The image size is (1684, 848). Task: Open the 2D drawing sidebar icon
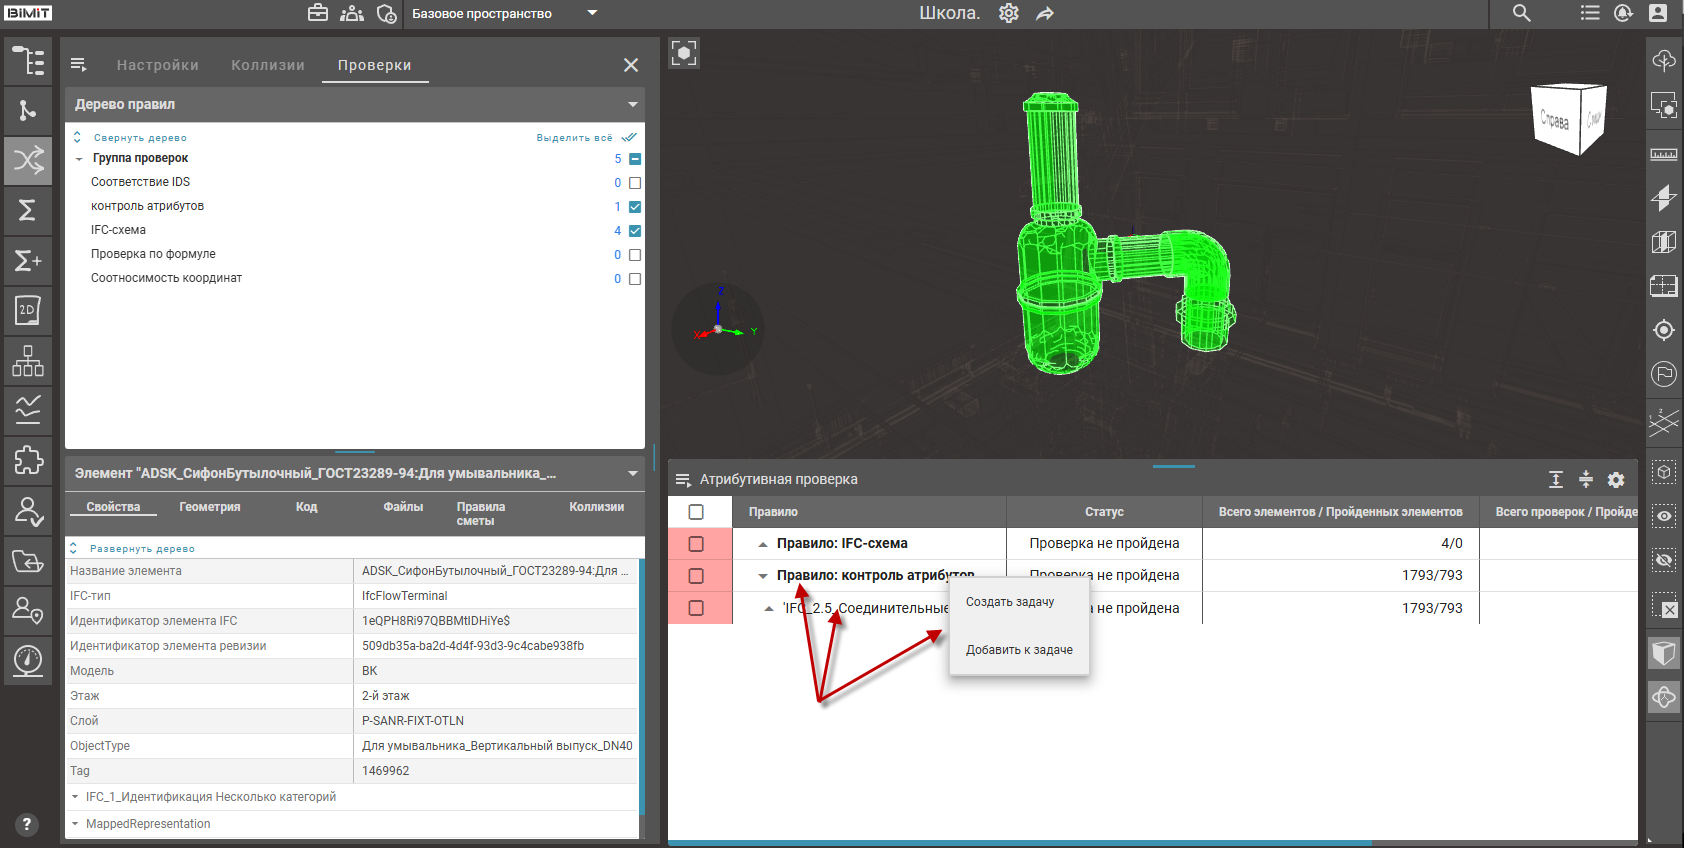click(28, 310)
